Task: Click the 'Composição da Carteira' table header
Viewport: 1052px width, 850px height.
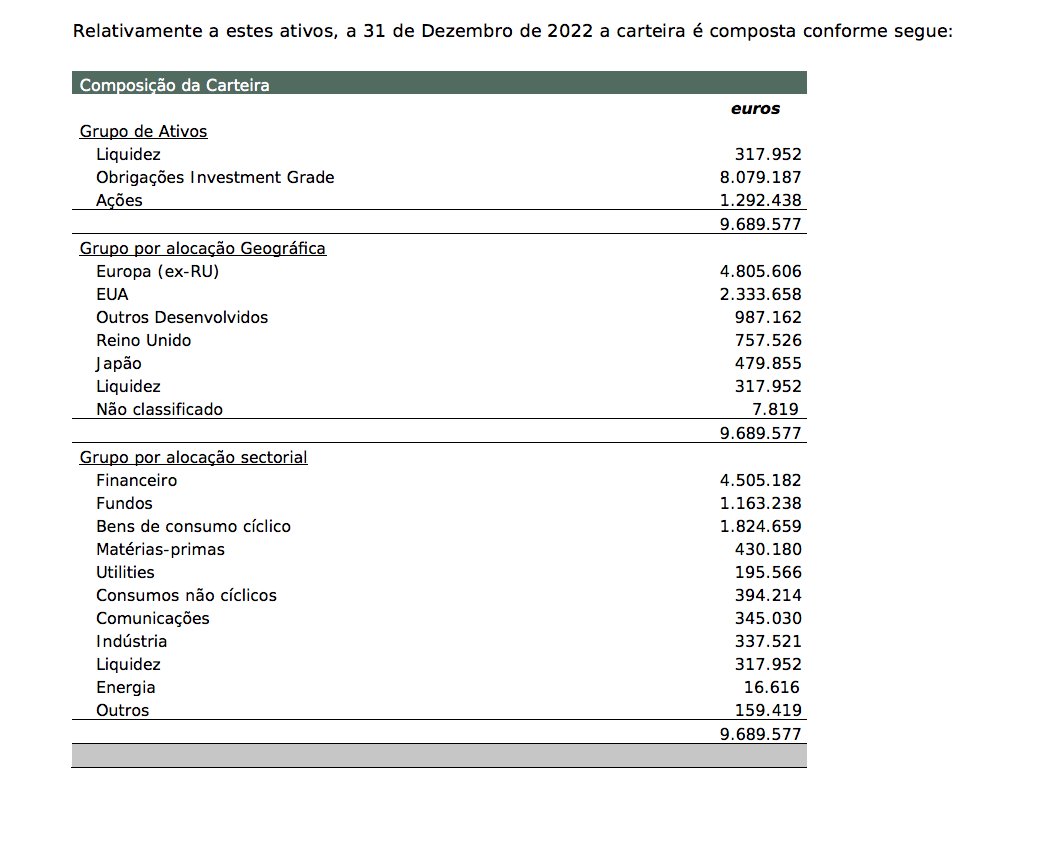Action: pyautogui.click(x=439, y=83)
